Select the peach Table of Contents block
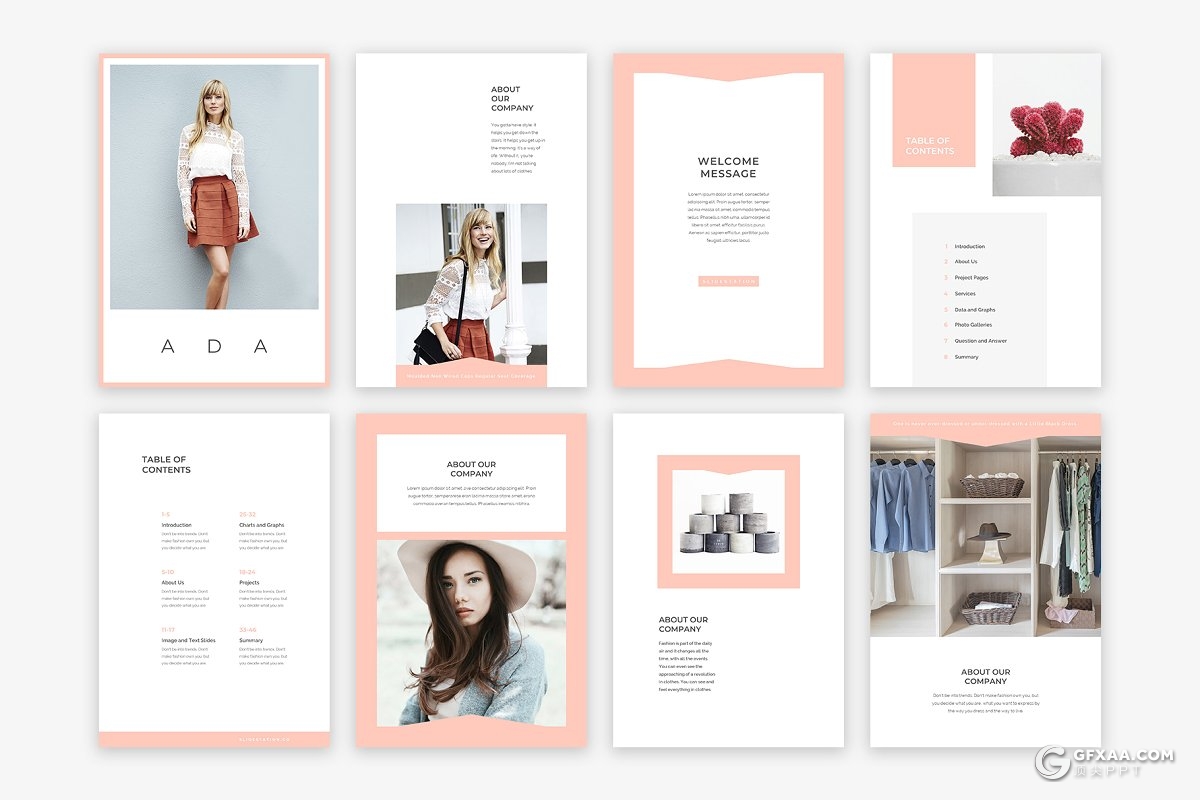Screen dimensions: 1200x800 click(933, 110)
